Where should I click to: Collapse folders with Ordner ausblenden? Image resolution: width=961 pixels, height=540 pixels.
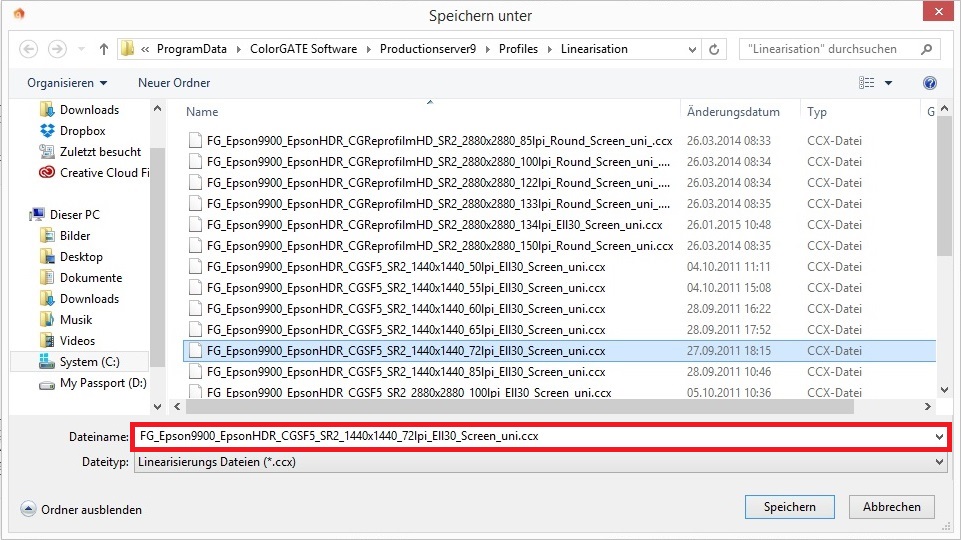pyautogui.click(x=81, y=510)
